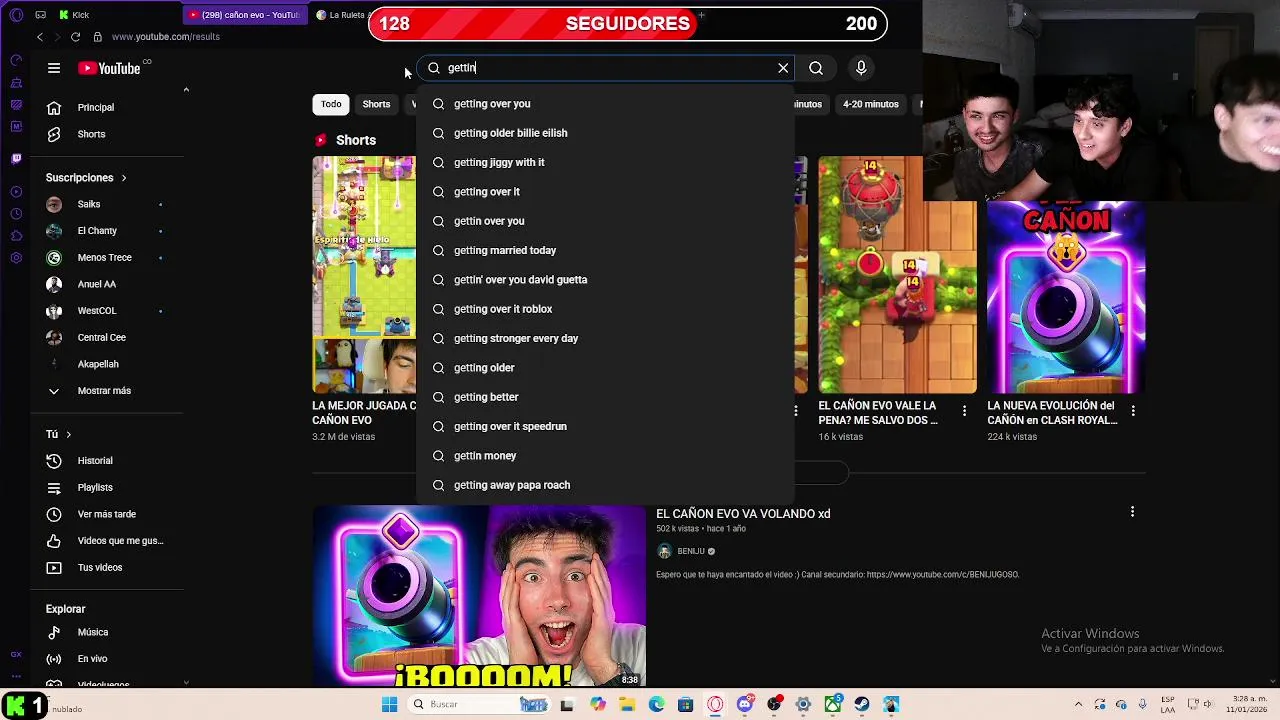The width and height of the screenshot is (1280, 720).
Task: Select the 4-20 minutos filter chip
Action: coord(870,104)
